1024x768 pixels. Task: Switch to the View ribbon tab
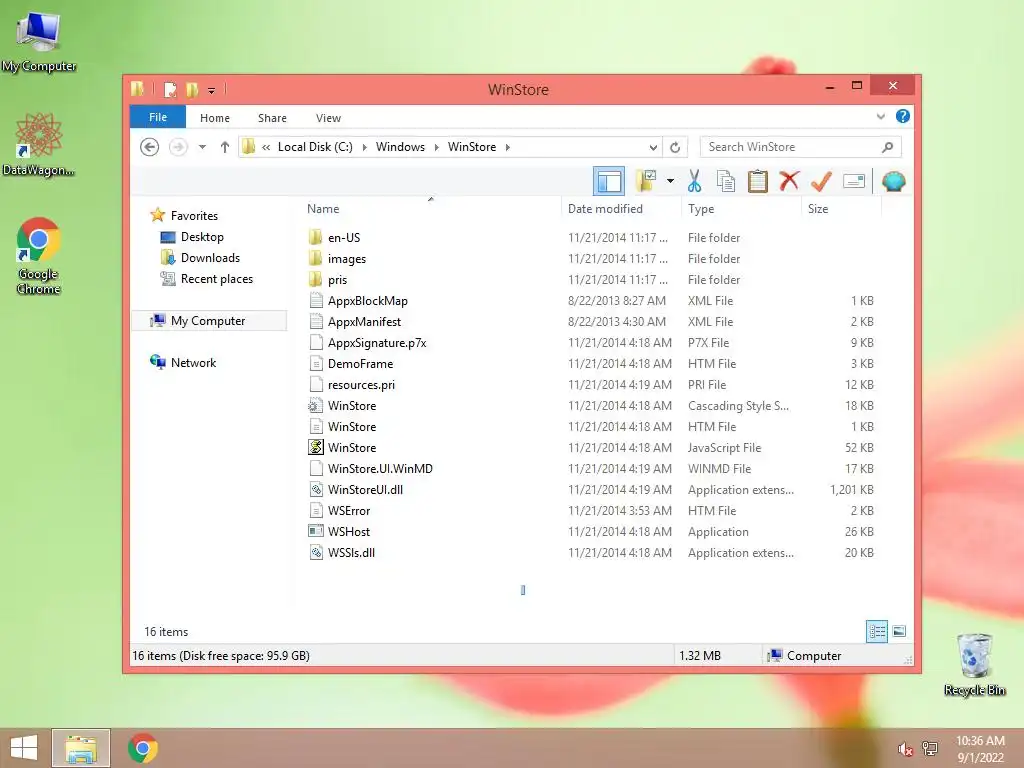point(328,118)
